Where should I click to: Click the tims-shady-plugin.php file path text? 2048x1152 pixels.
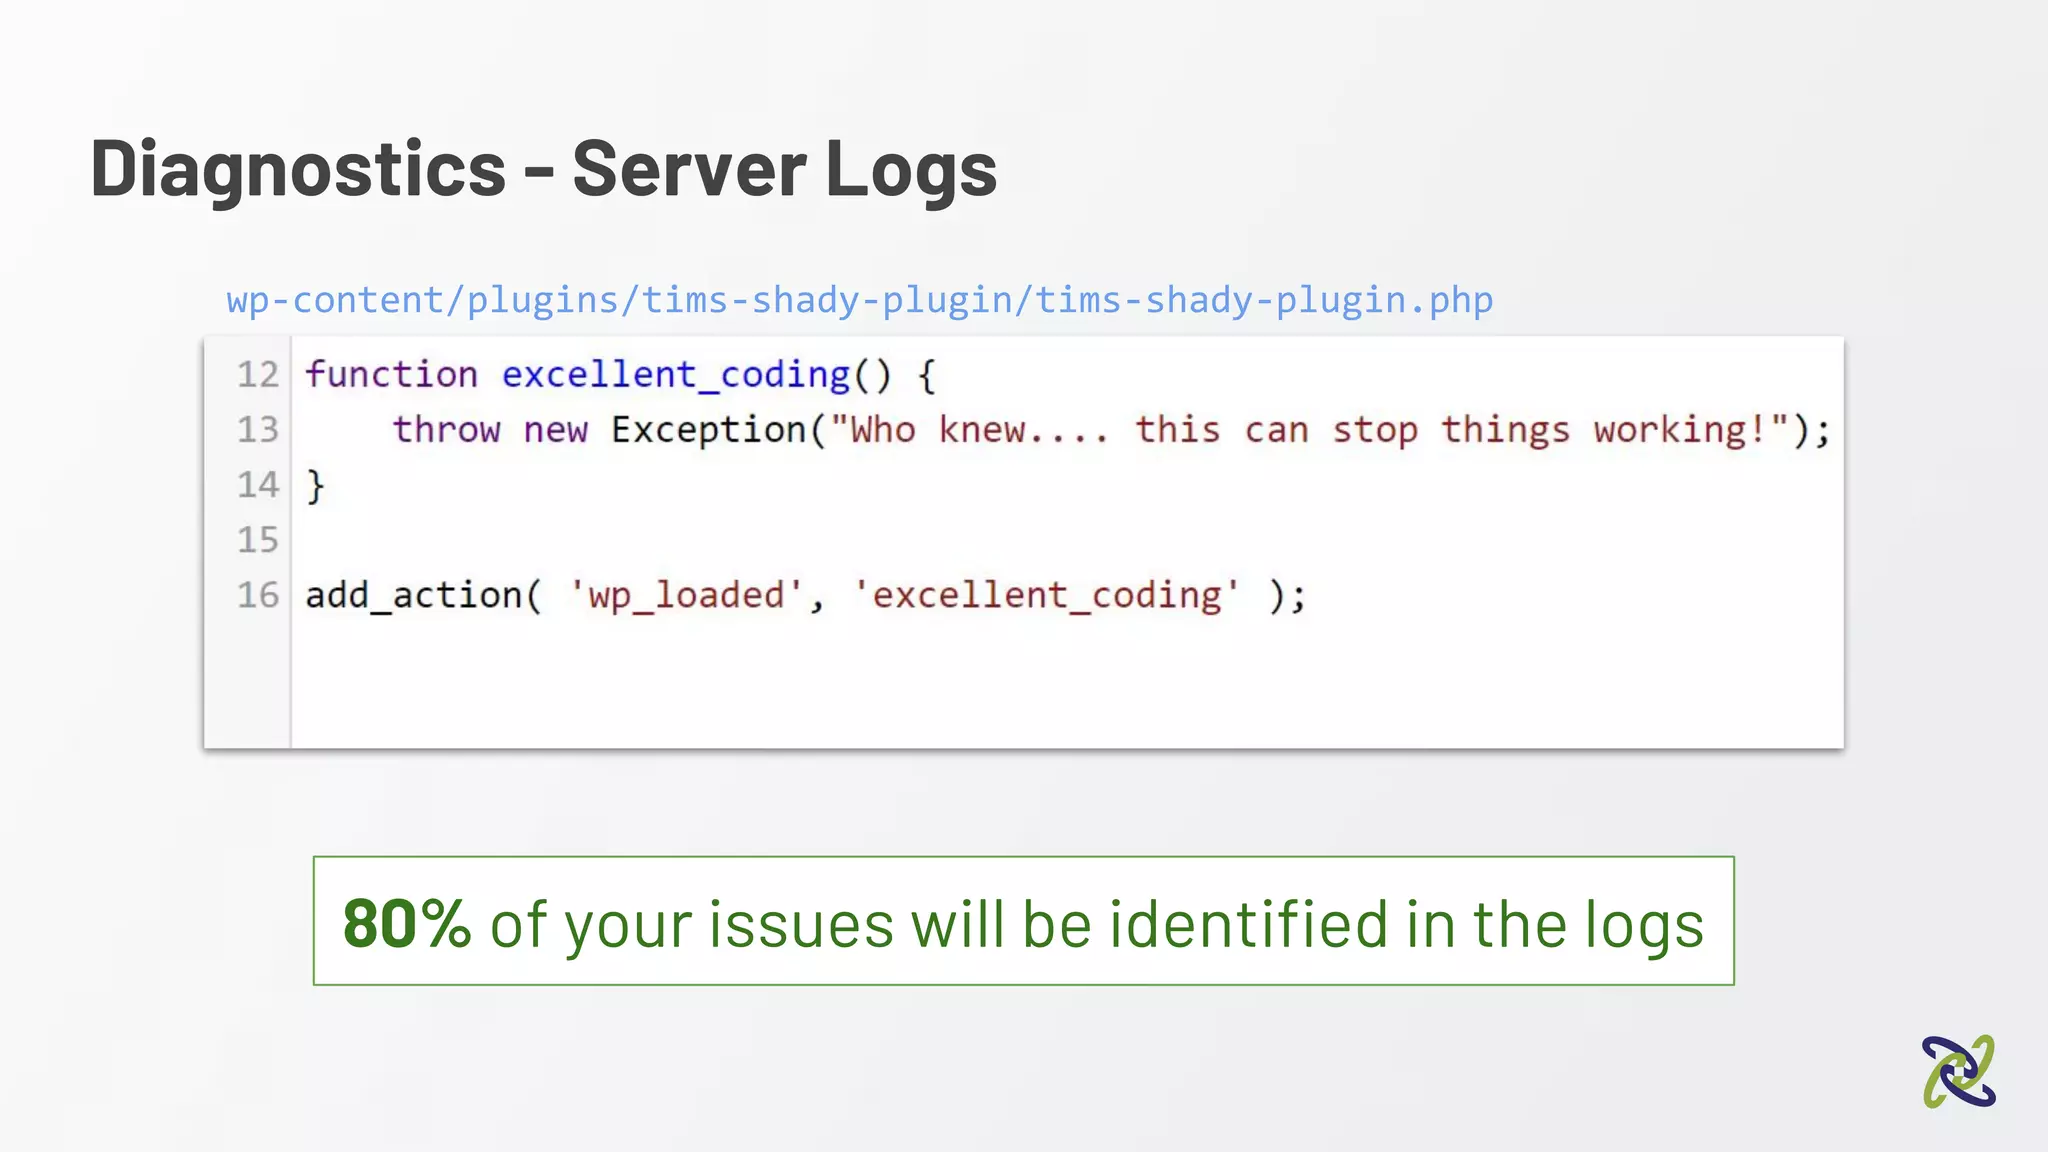860,300
